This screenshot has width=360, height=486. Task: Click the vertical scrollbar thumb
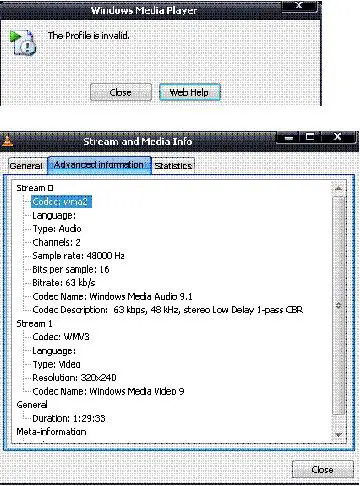(339, 305)
